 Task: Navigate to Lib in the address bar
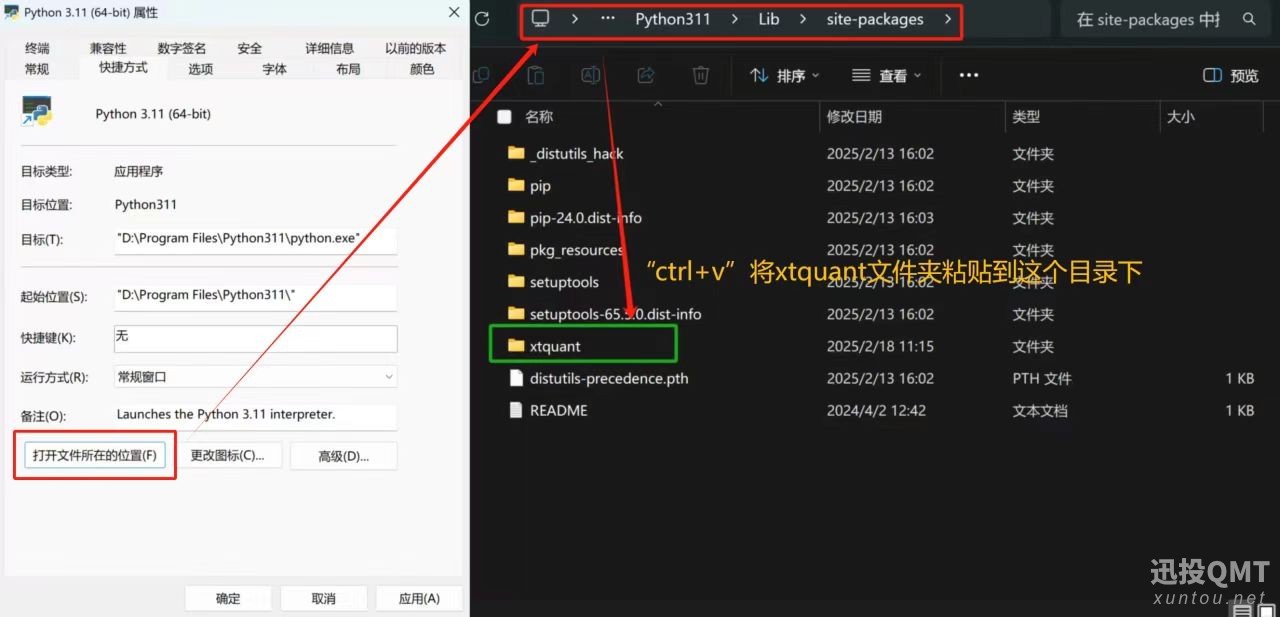[x=769, y=19]
